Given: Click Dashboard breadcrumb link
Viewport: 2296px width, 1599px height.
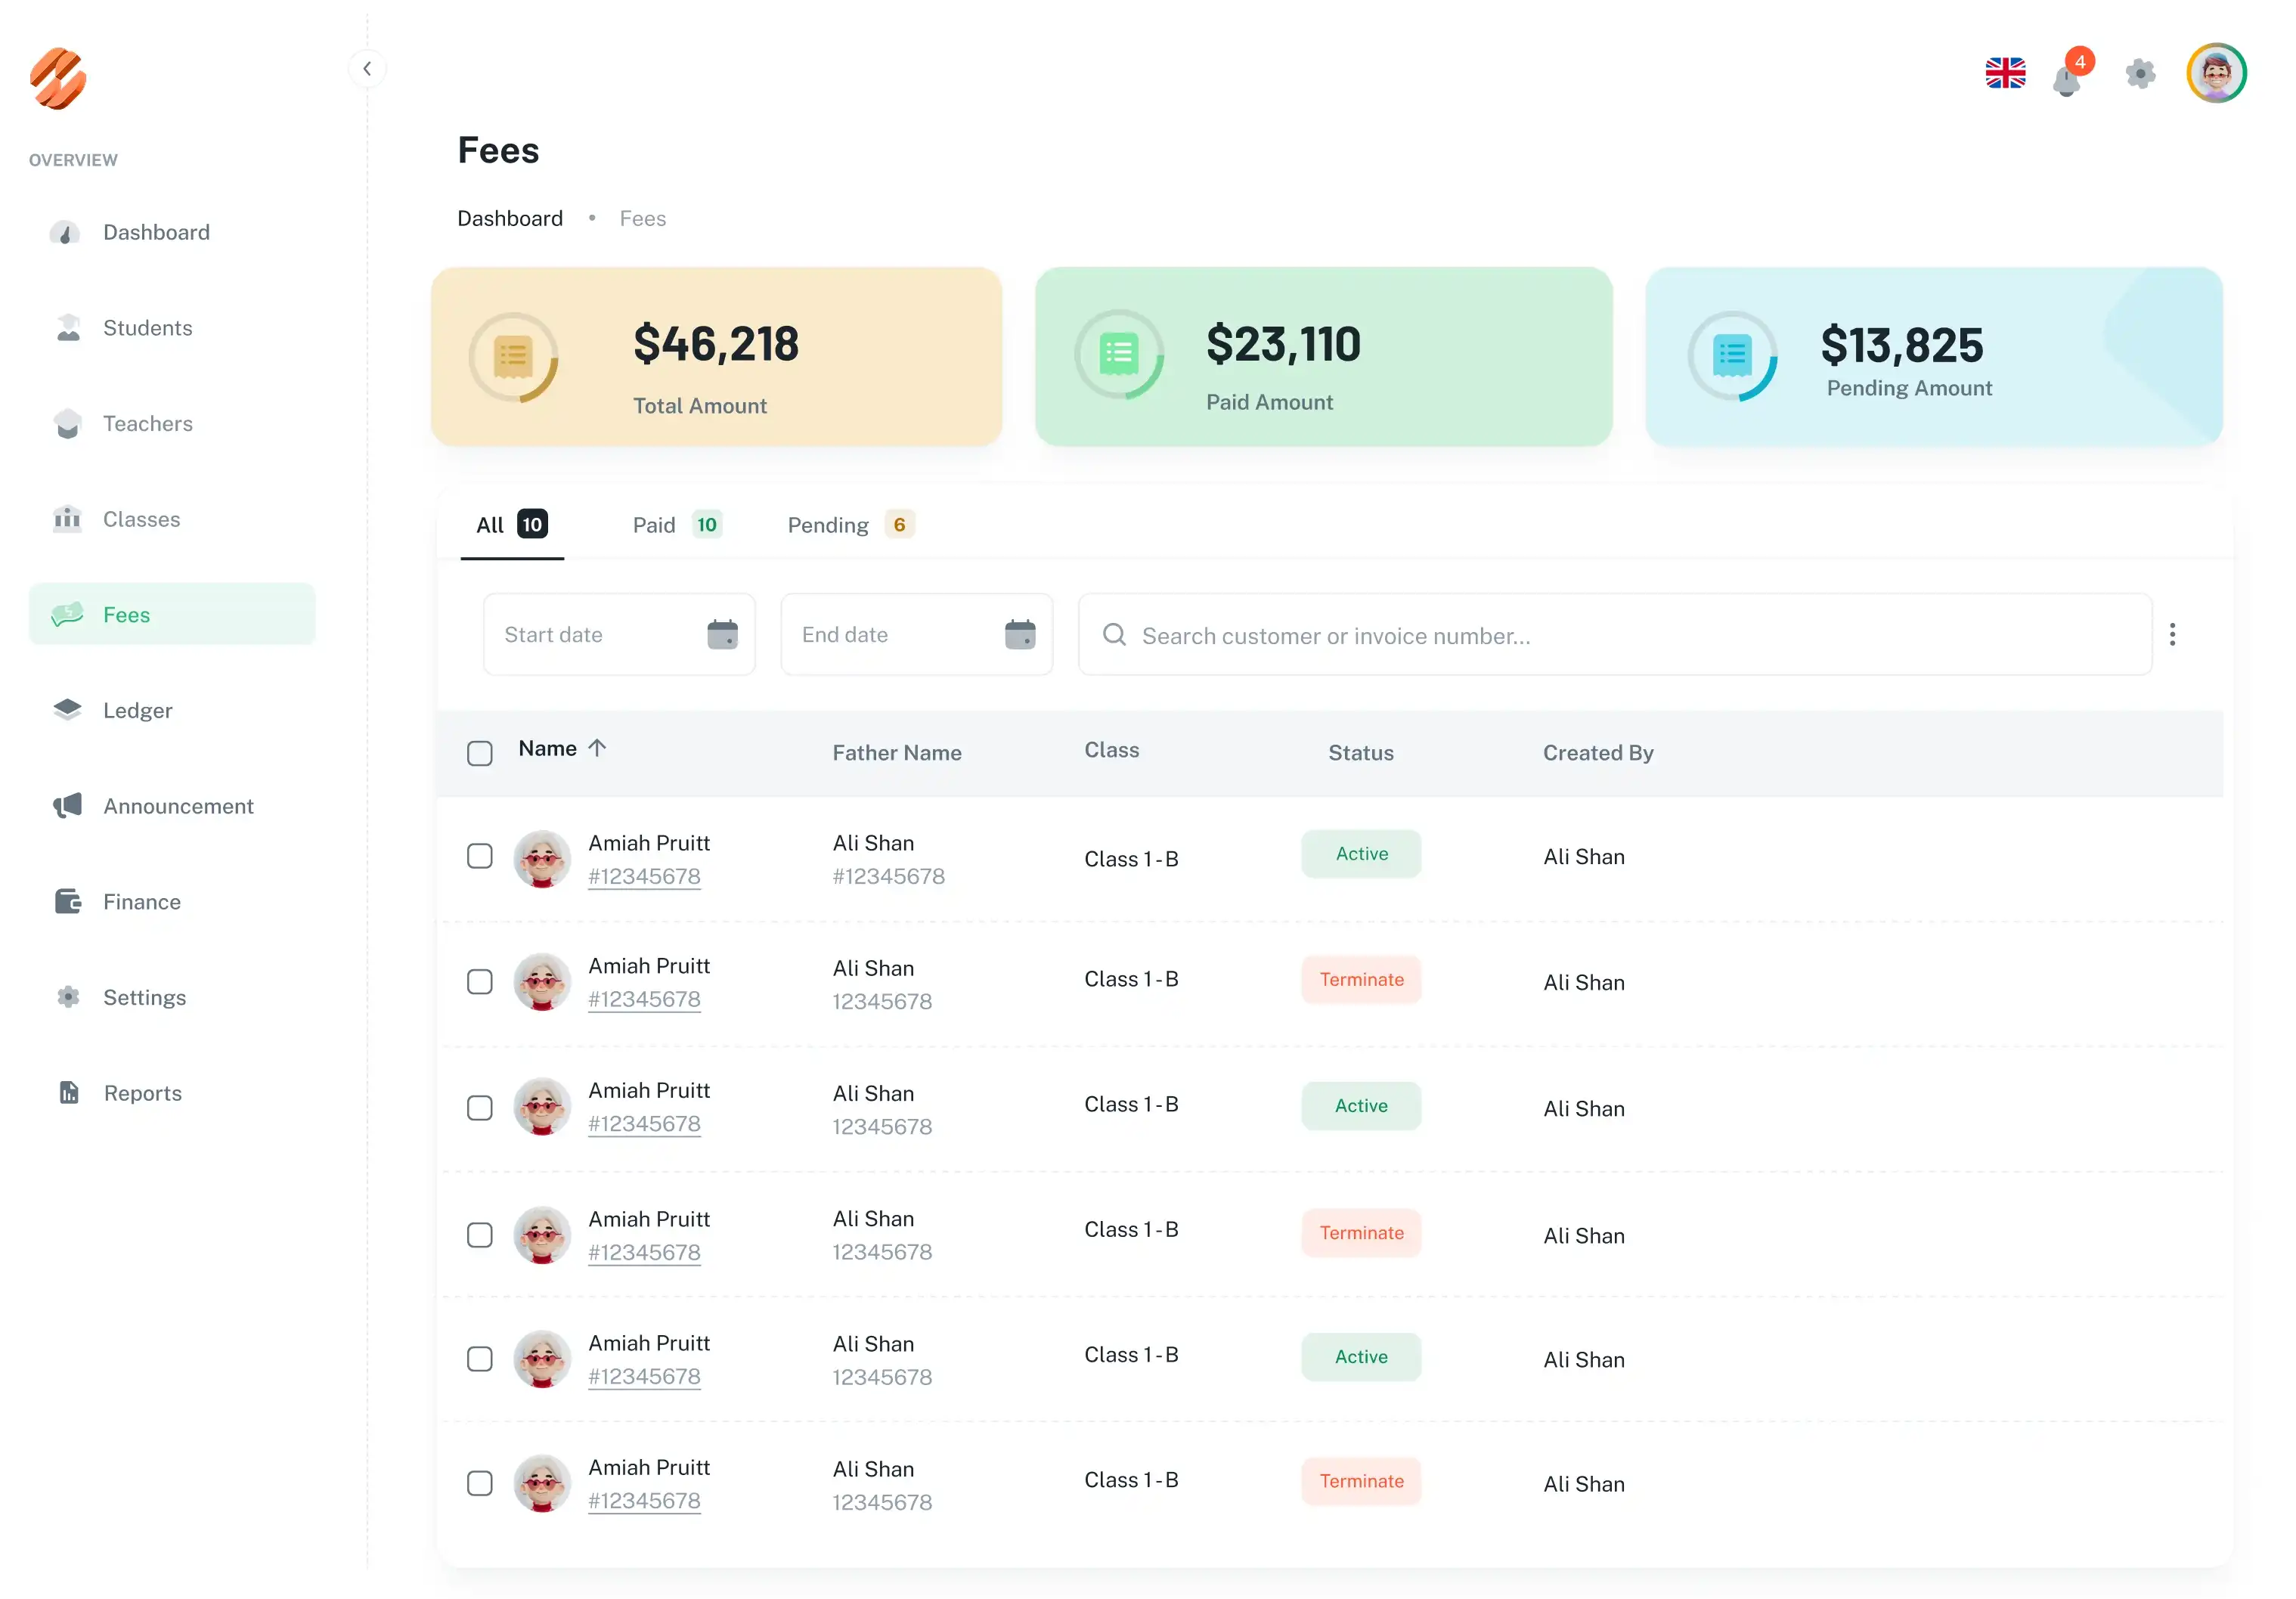Looking at the screenshot, I should 510,219.
